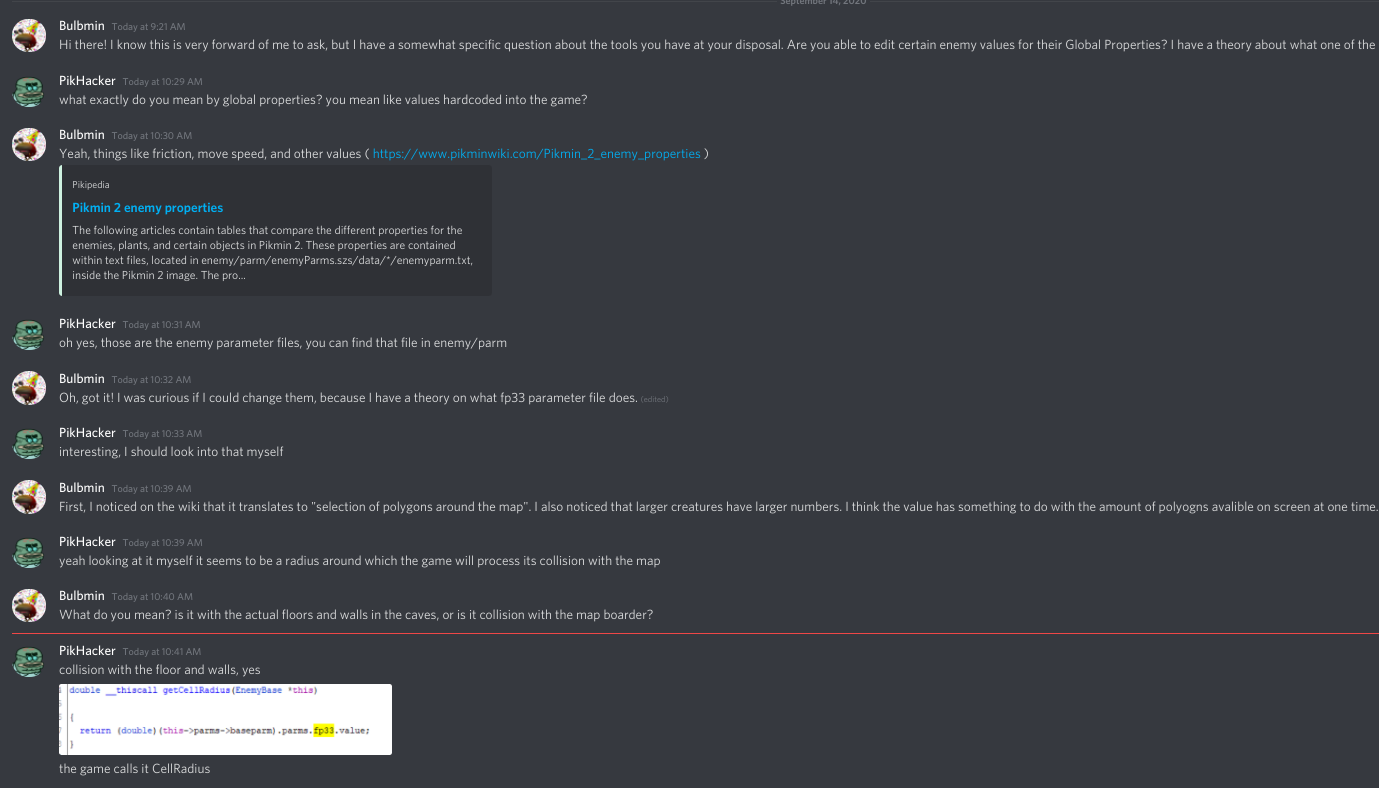Open Bulbmin's avatar beside the 10:30 AM message

[28, 144]
